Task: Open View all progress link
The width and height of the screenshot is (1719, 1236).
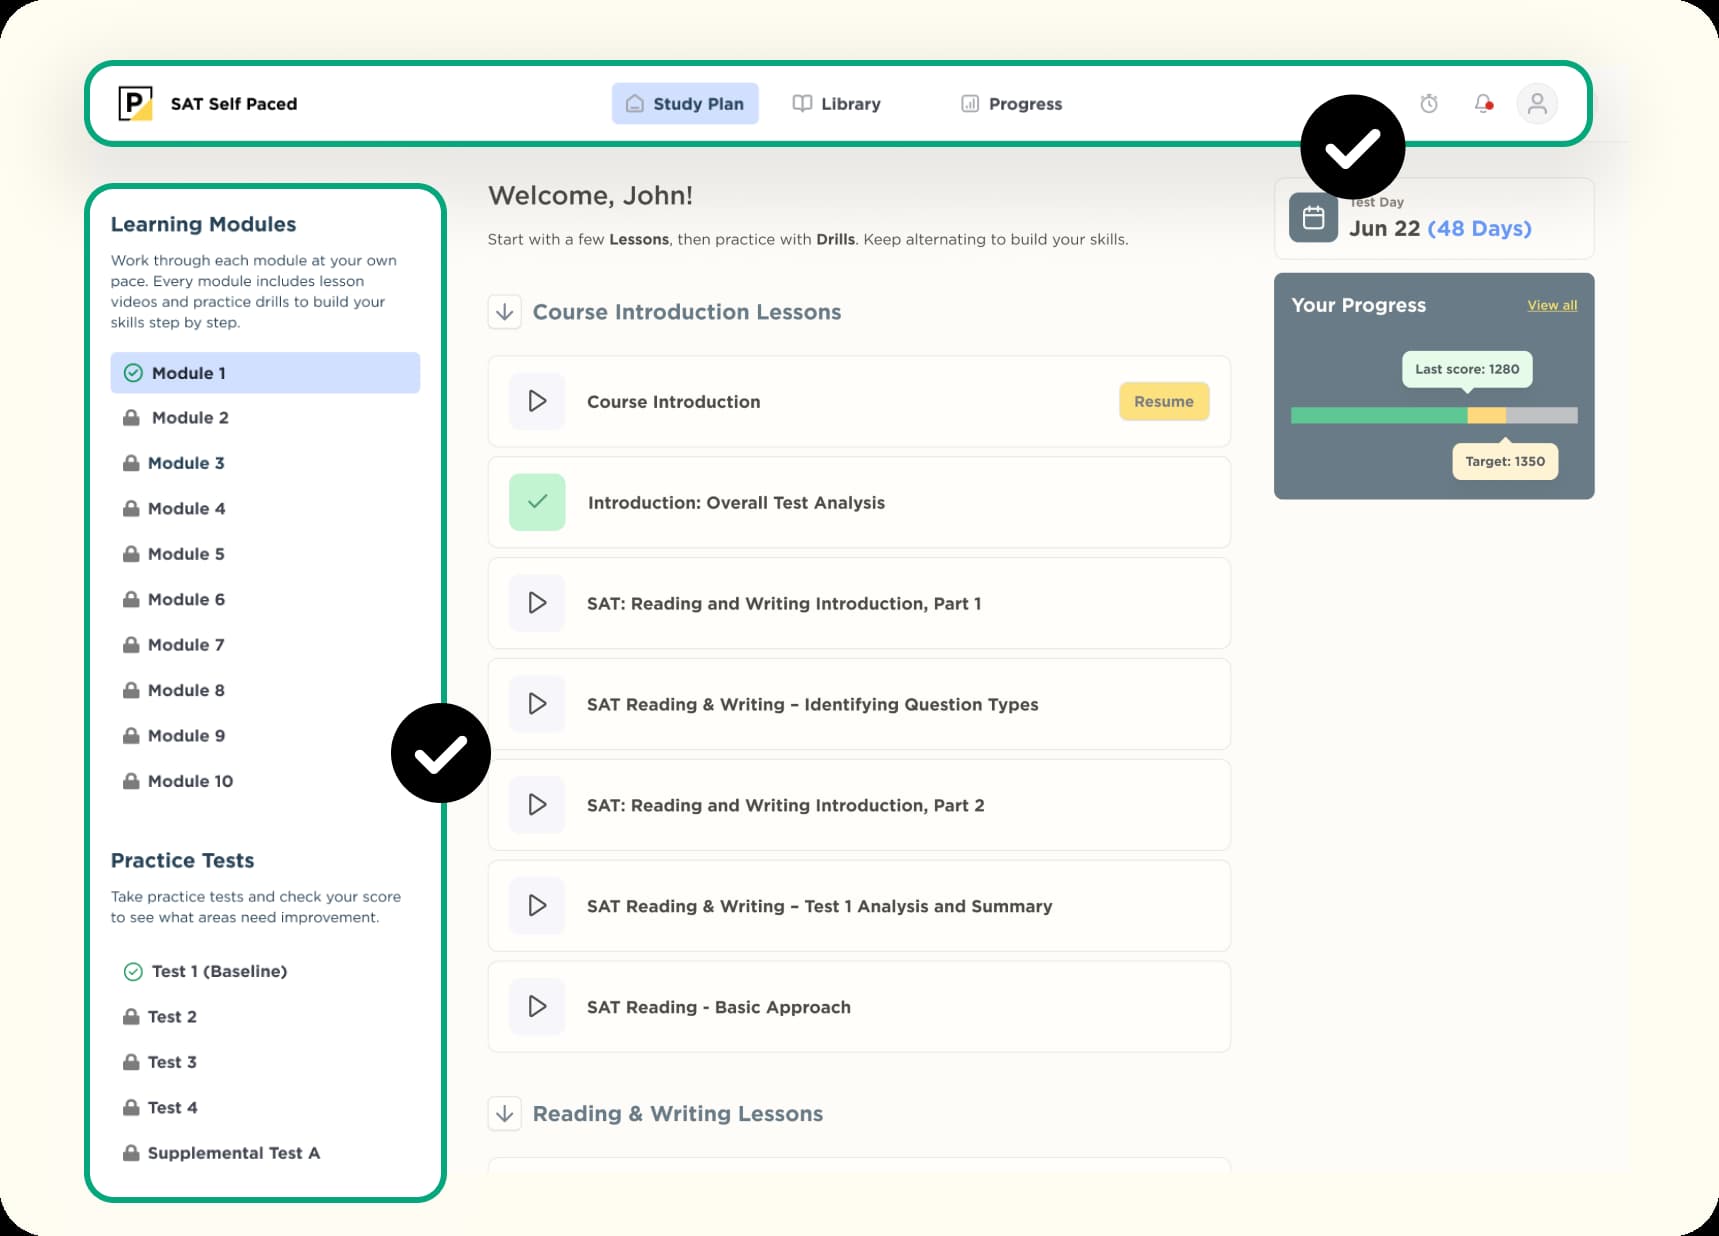Action: pos(1552,305)
